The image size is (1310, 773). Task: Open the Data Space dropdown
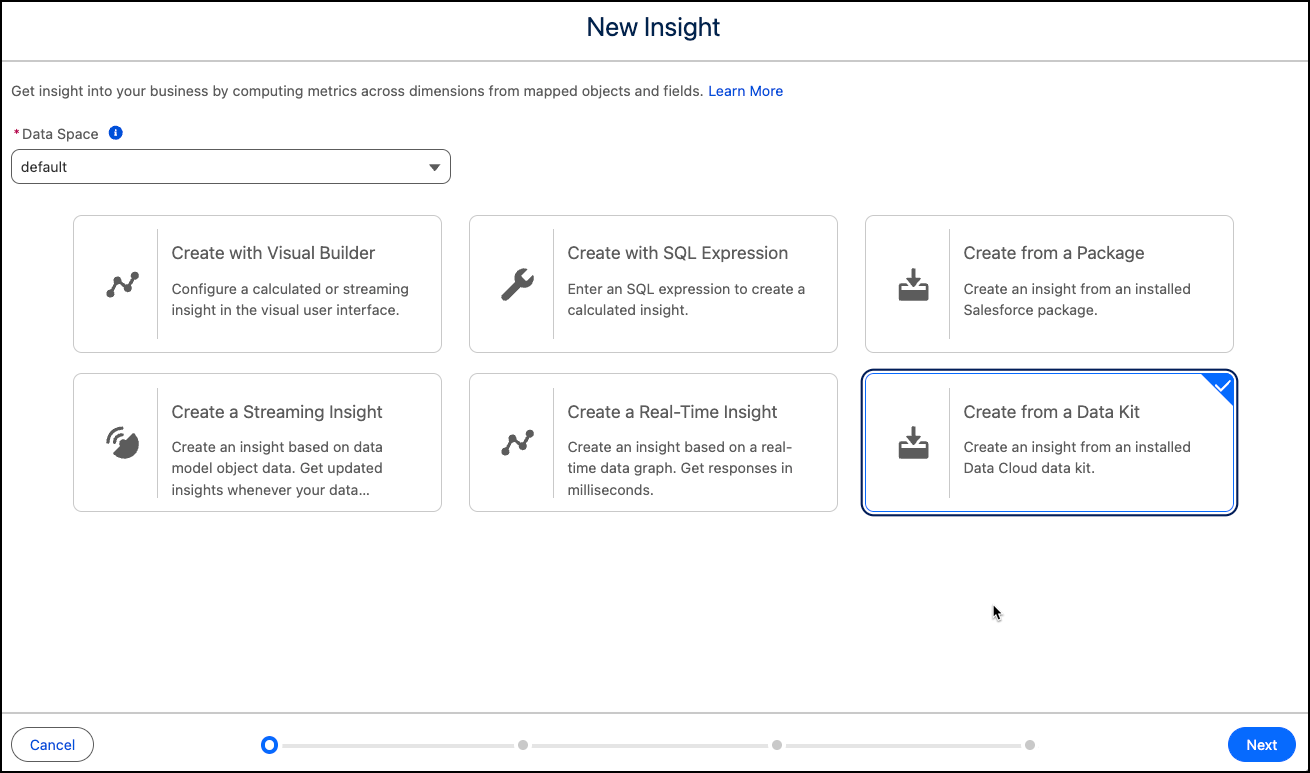(x=230, y=167)
